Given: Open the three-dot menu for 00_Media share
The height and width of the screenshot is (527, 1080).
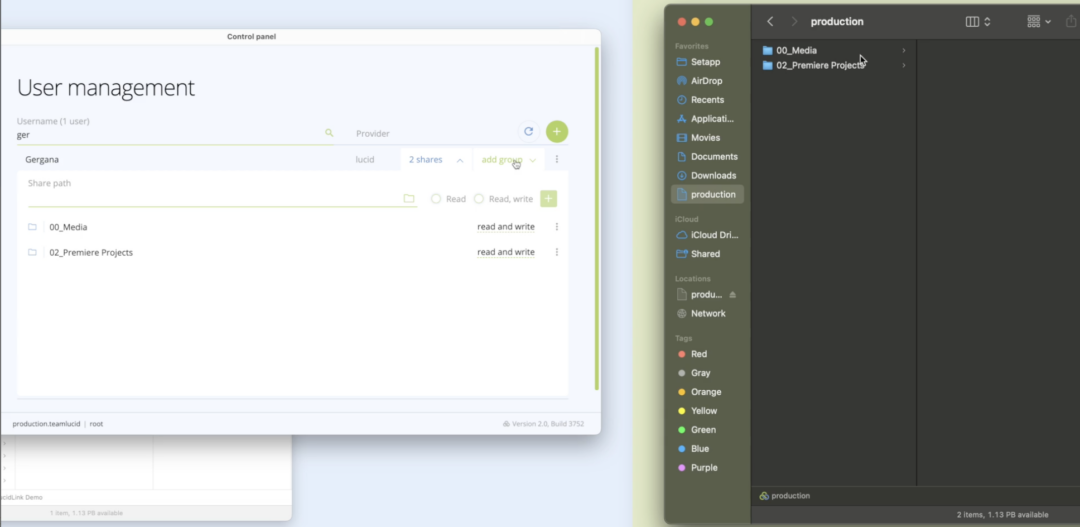Looking at the screenshot, I should tap(557, 227).
